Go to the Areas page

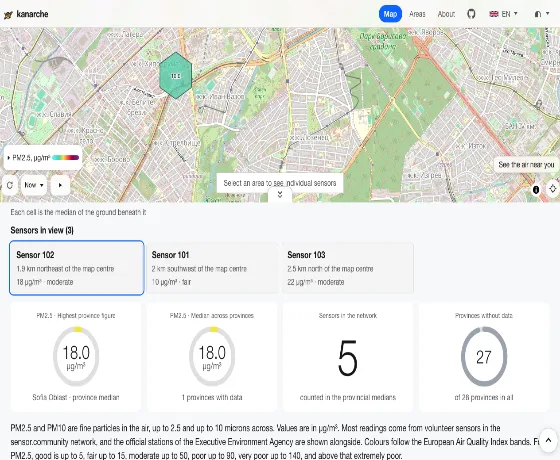click(x=417, y=14)
